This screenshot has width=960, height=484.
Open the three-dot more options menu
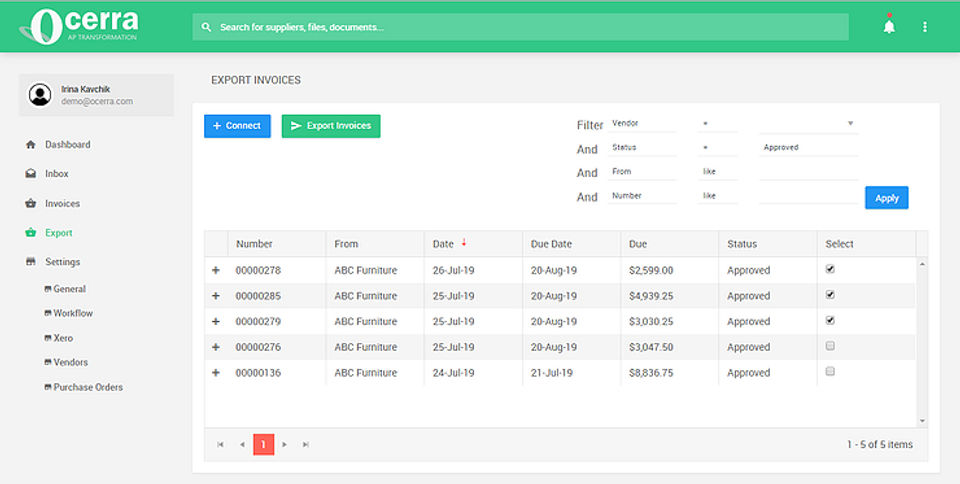point(924,27)
